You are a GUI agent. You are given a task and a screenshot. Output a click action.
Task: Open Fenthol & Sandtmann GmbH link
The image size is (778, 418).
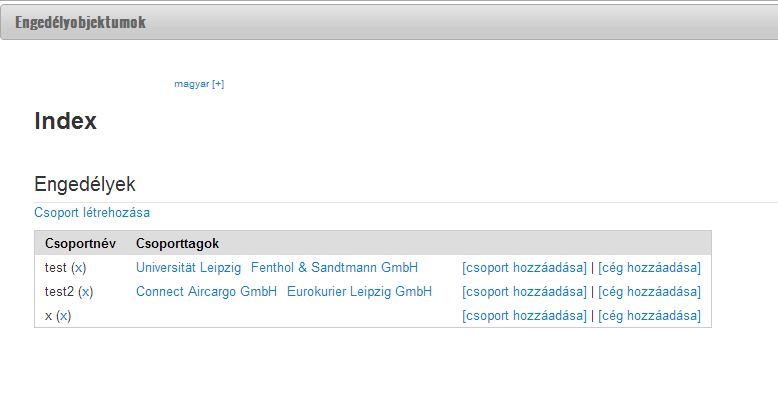tap(334, 268)
